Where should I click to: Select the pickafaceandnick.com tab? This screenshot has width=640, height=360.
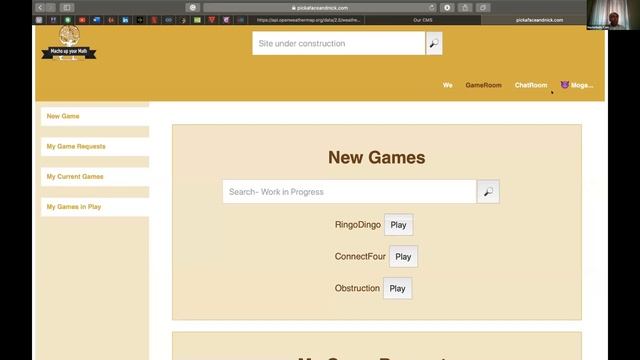tap(539, 20)
